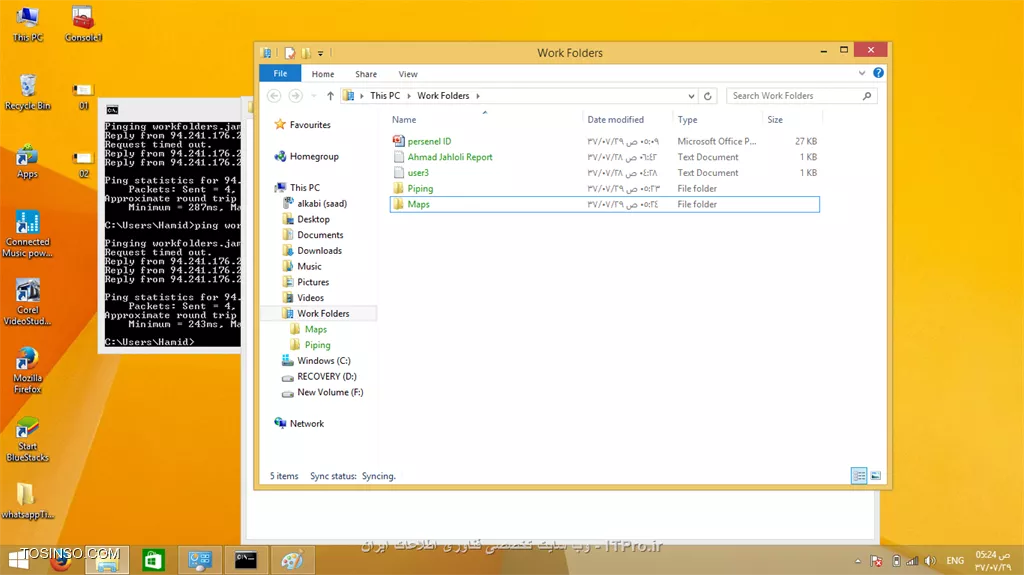Click the Properties quick access icon
The width and height of the screenshot is (1024, 575).
(290, 53)
